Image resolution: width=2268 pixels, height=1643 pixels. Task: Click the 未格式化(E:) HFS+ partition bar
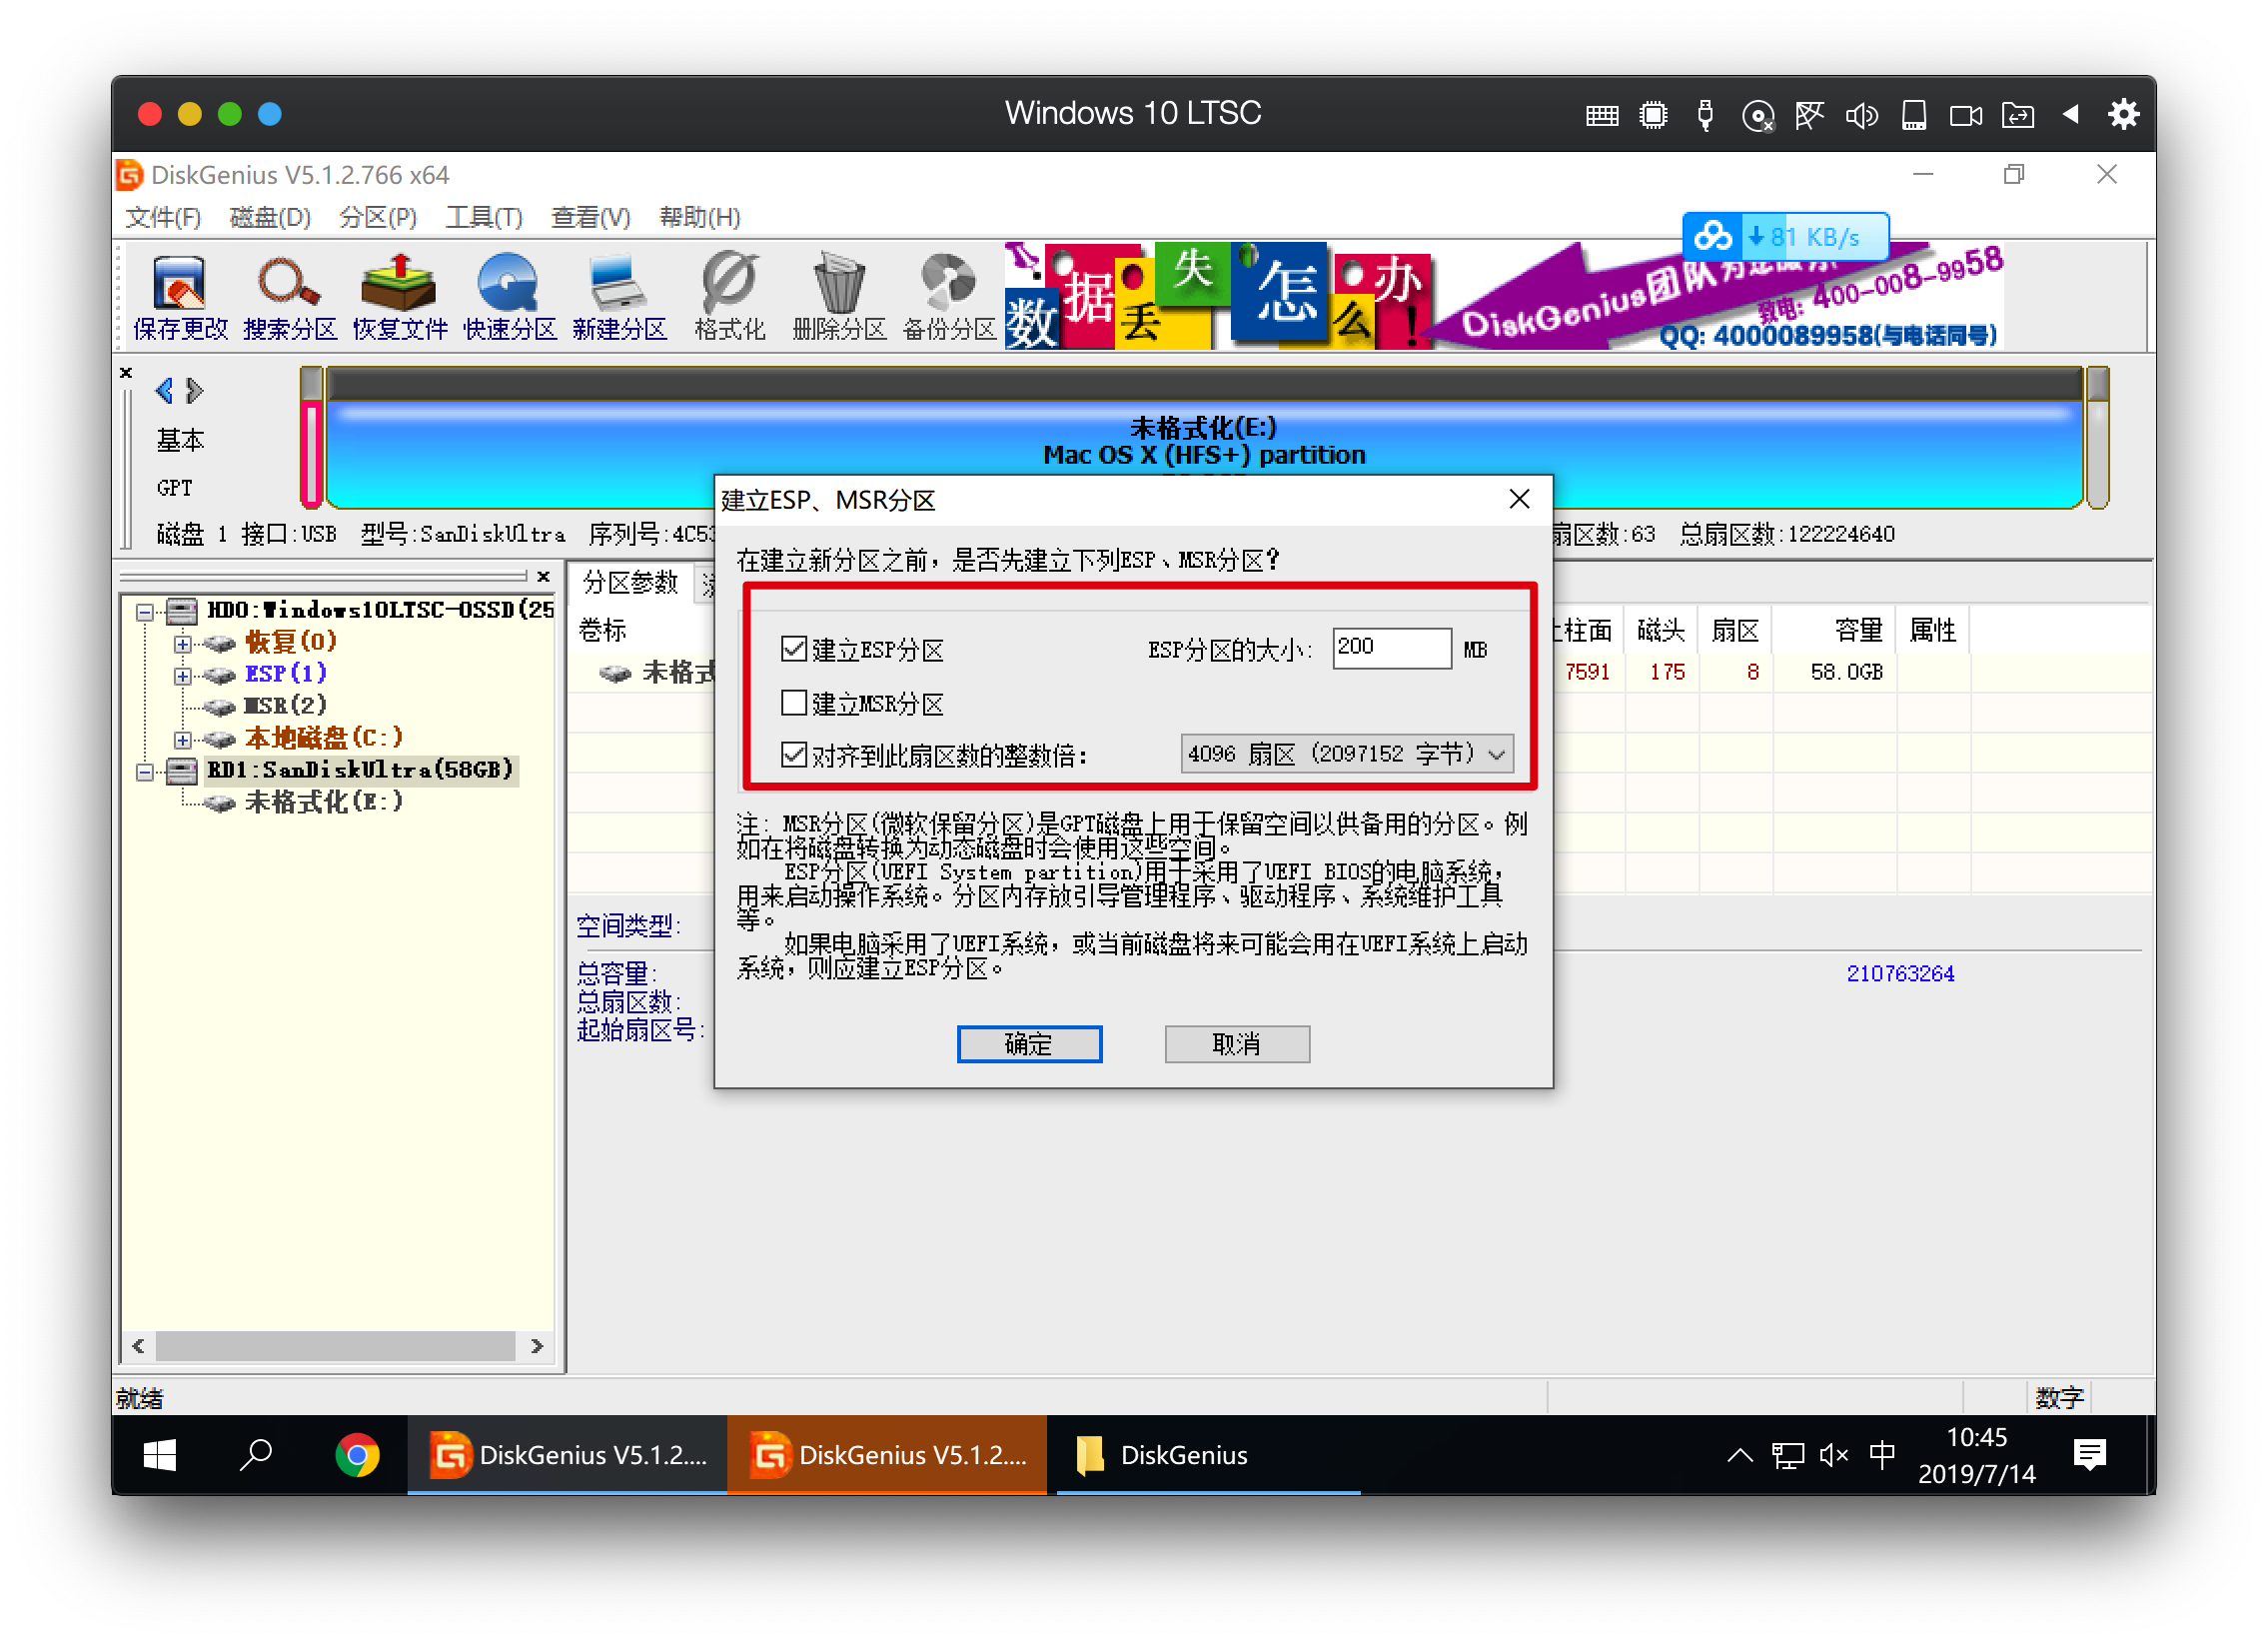1204,440
